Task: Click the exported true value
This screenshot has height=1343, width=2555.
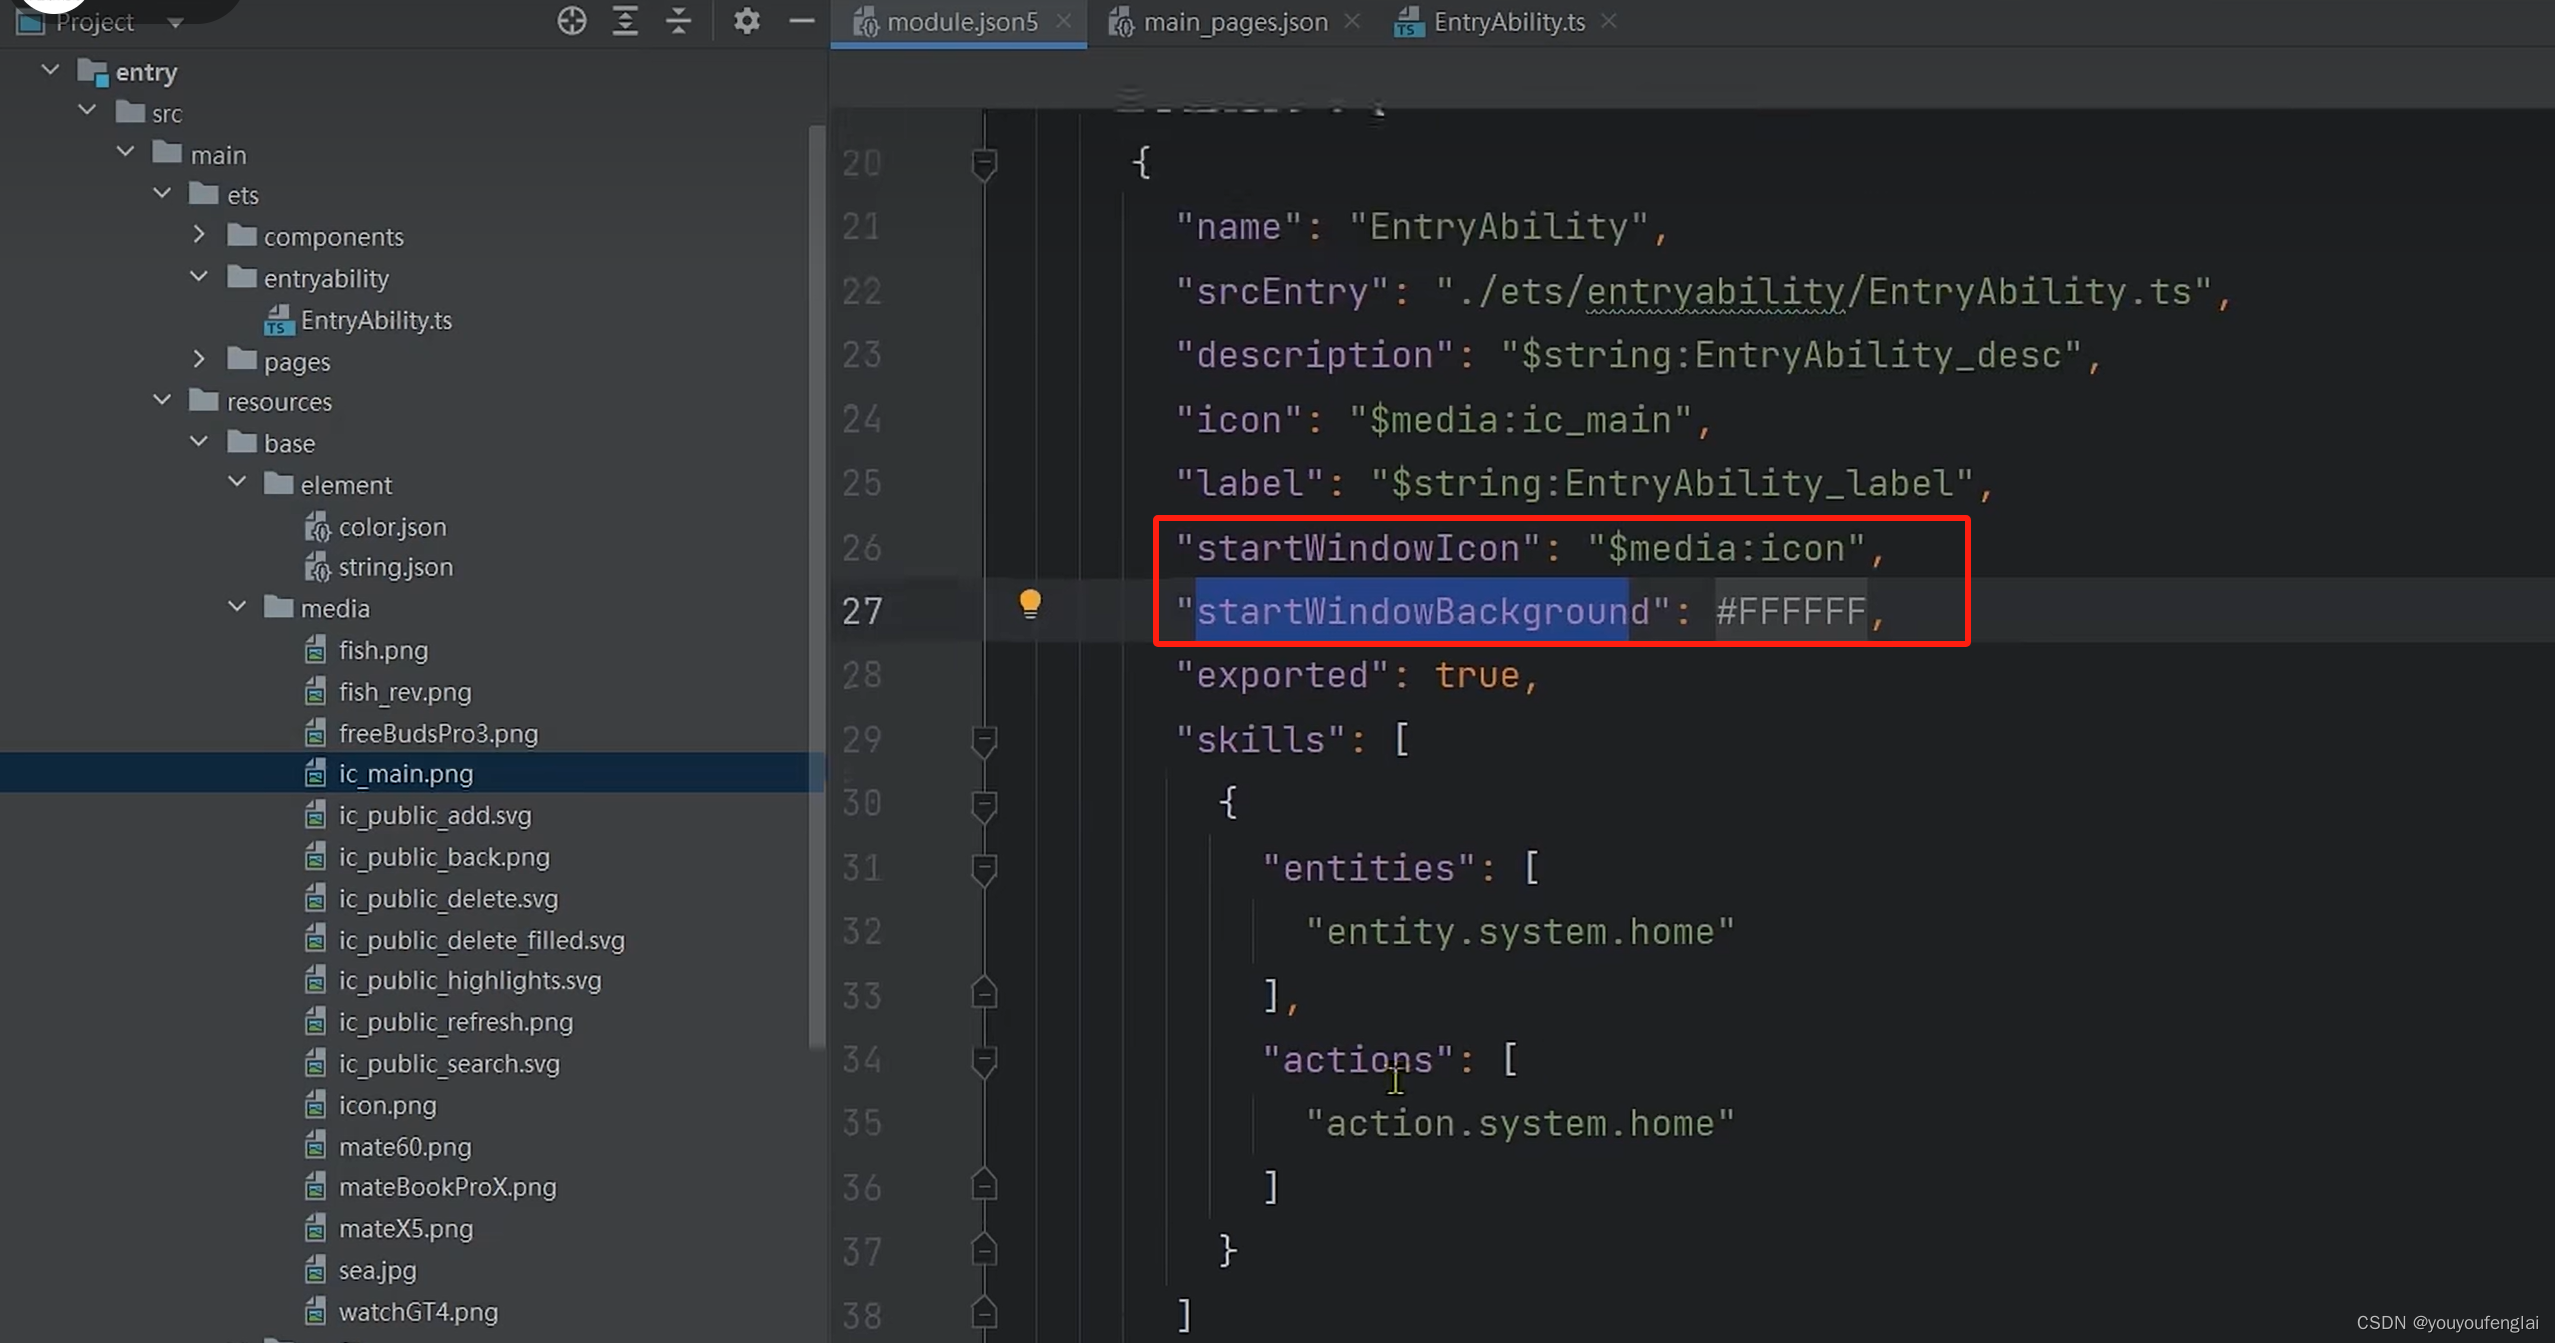Action: click(x=1477, y=675)
